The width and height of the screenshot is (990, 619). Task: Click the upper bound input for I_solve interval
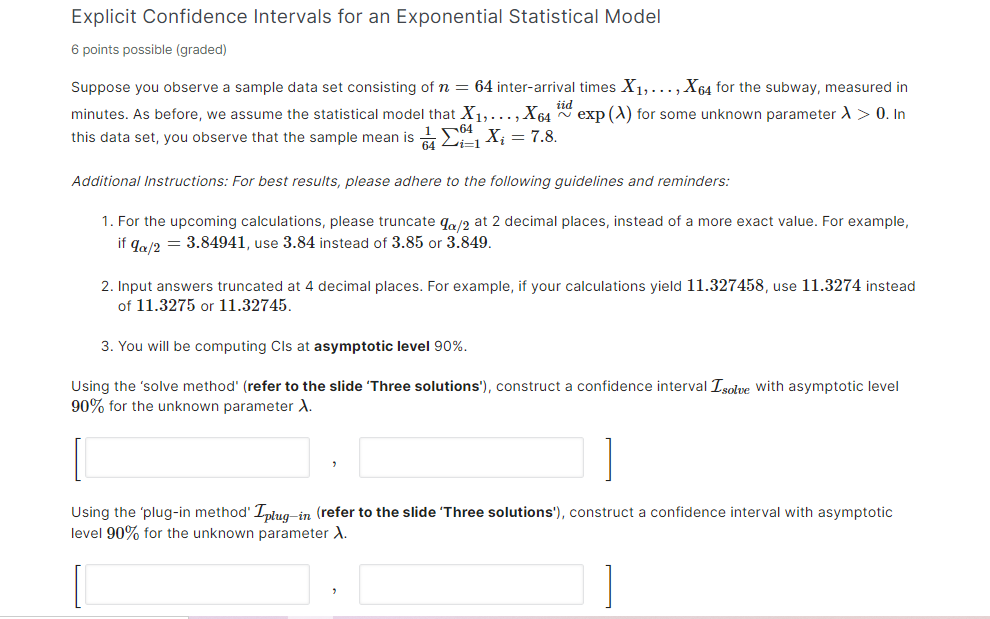tap(470, 457)
